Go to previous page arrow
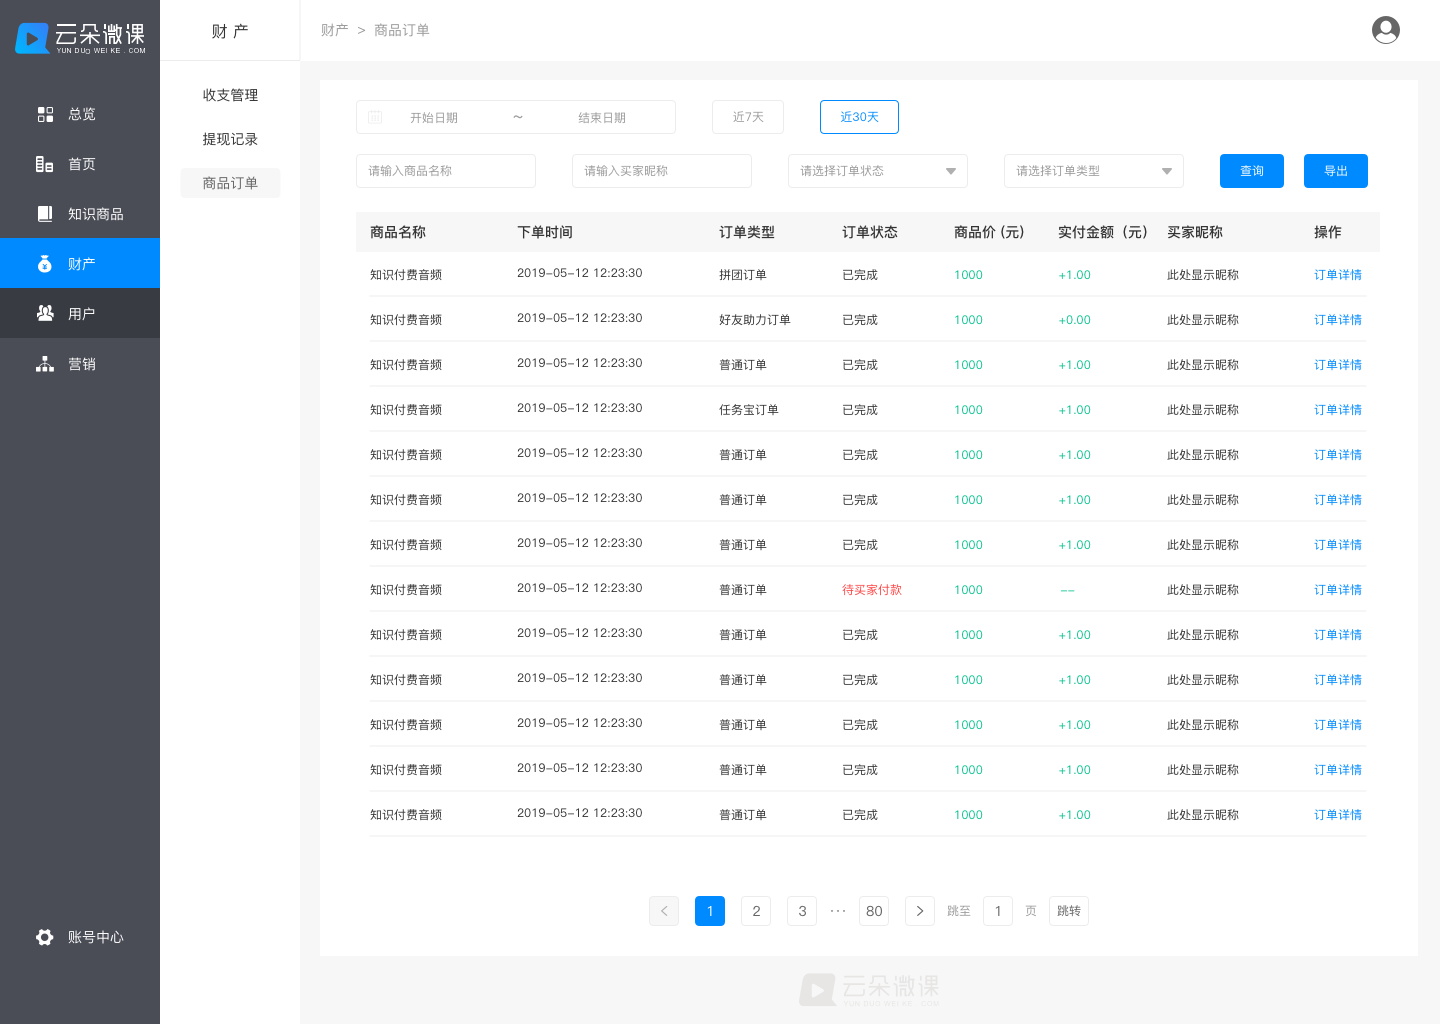This screenshot has width=1440, height=1024. [664, 911]
